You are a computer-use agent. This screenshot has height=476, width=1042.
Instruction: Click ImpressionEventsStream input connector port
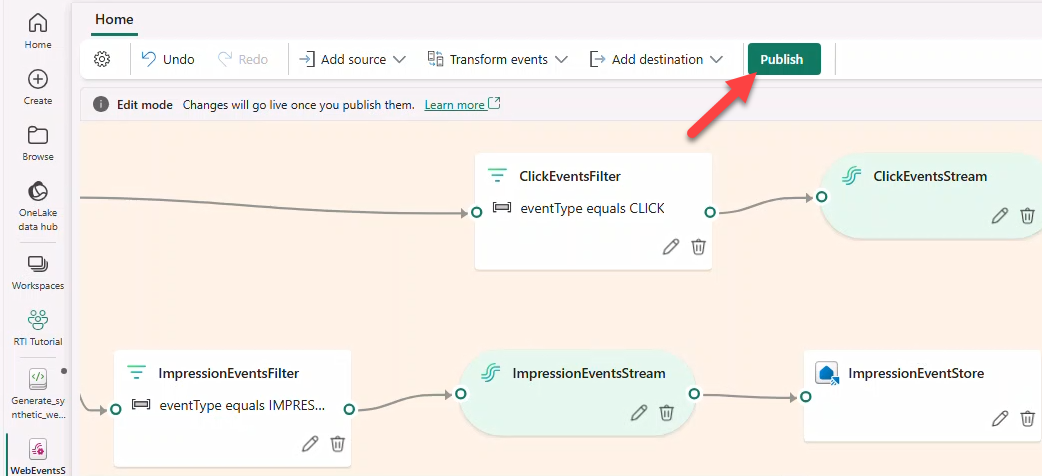pos(461,394)
